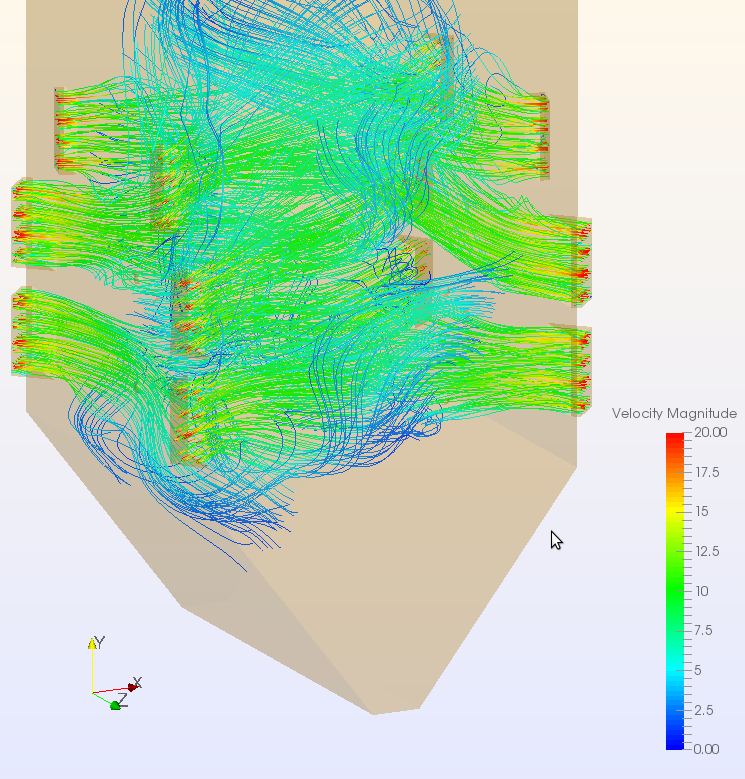Click the 7.5 legend tick label
The image size is (745, 779).
705,630
